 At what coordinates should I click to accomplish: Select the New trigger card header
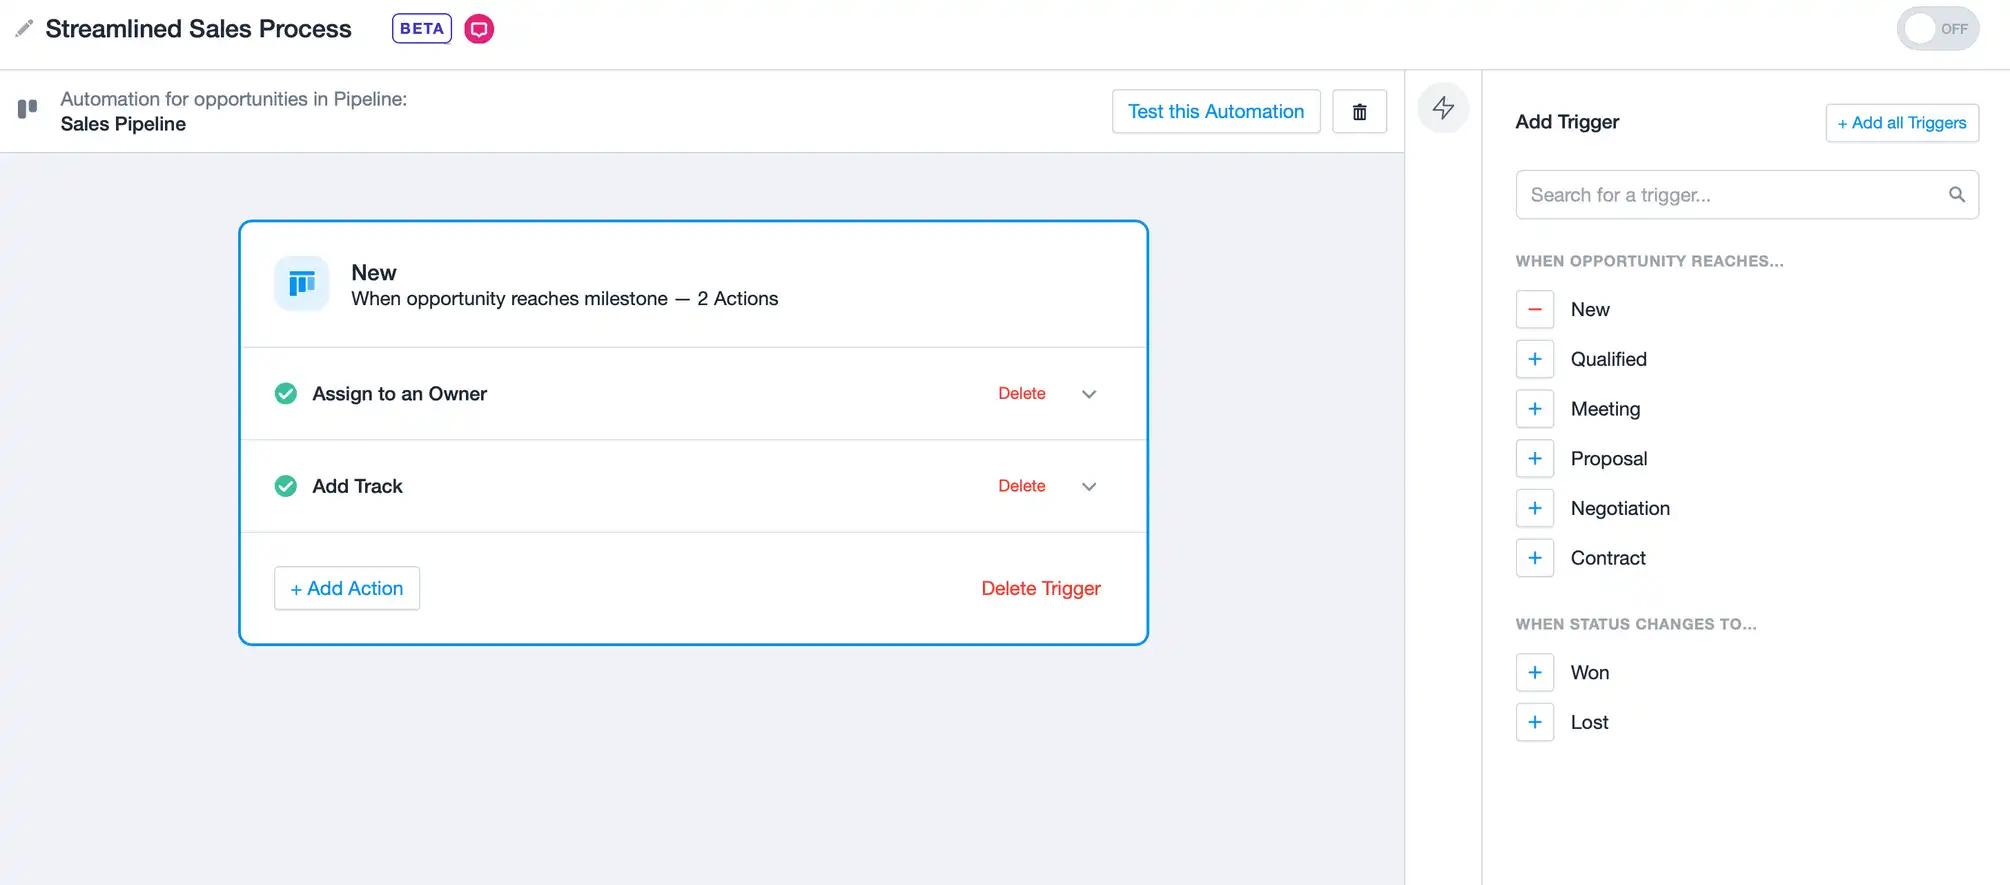pos(693,285)
